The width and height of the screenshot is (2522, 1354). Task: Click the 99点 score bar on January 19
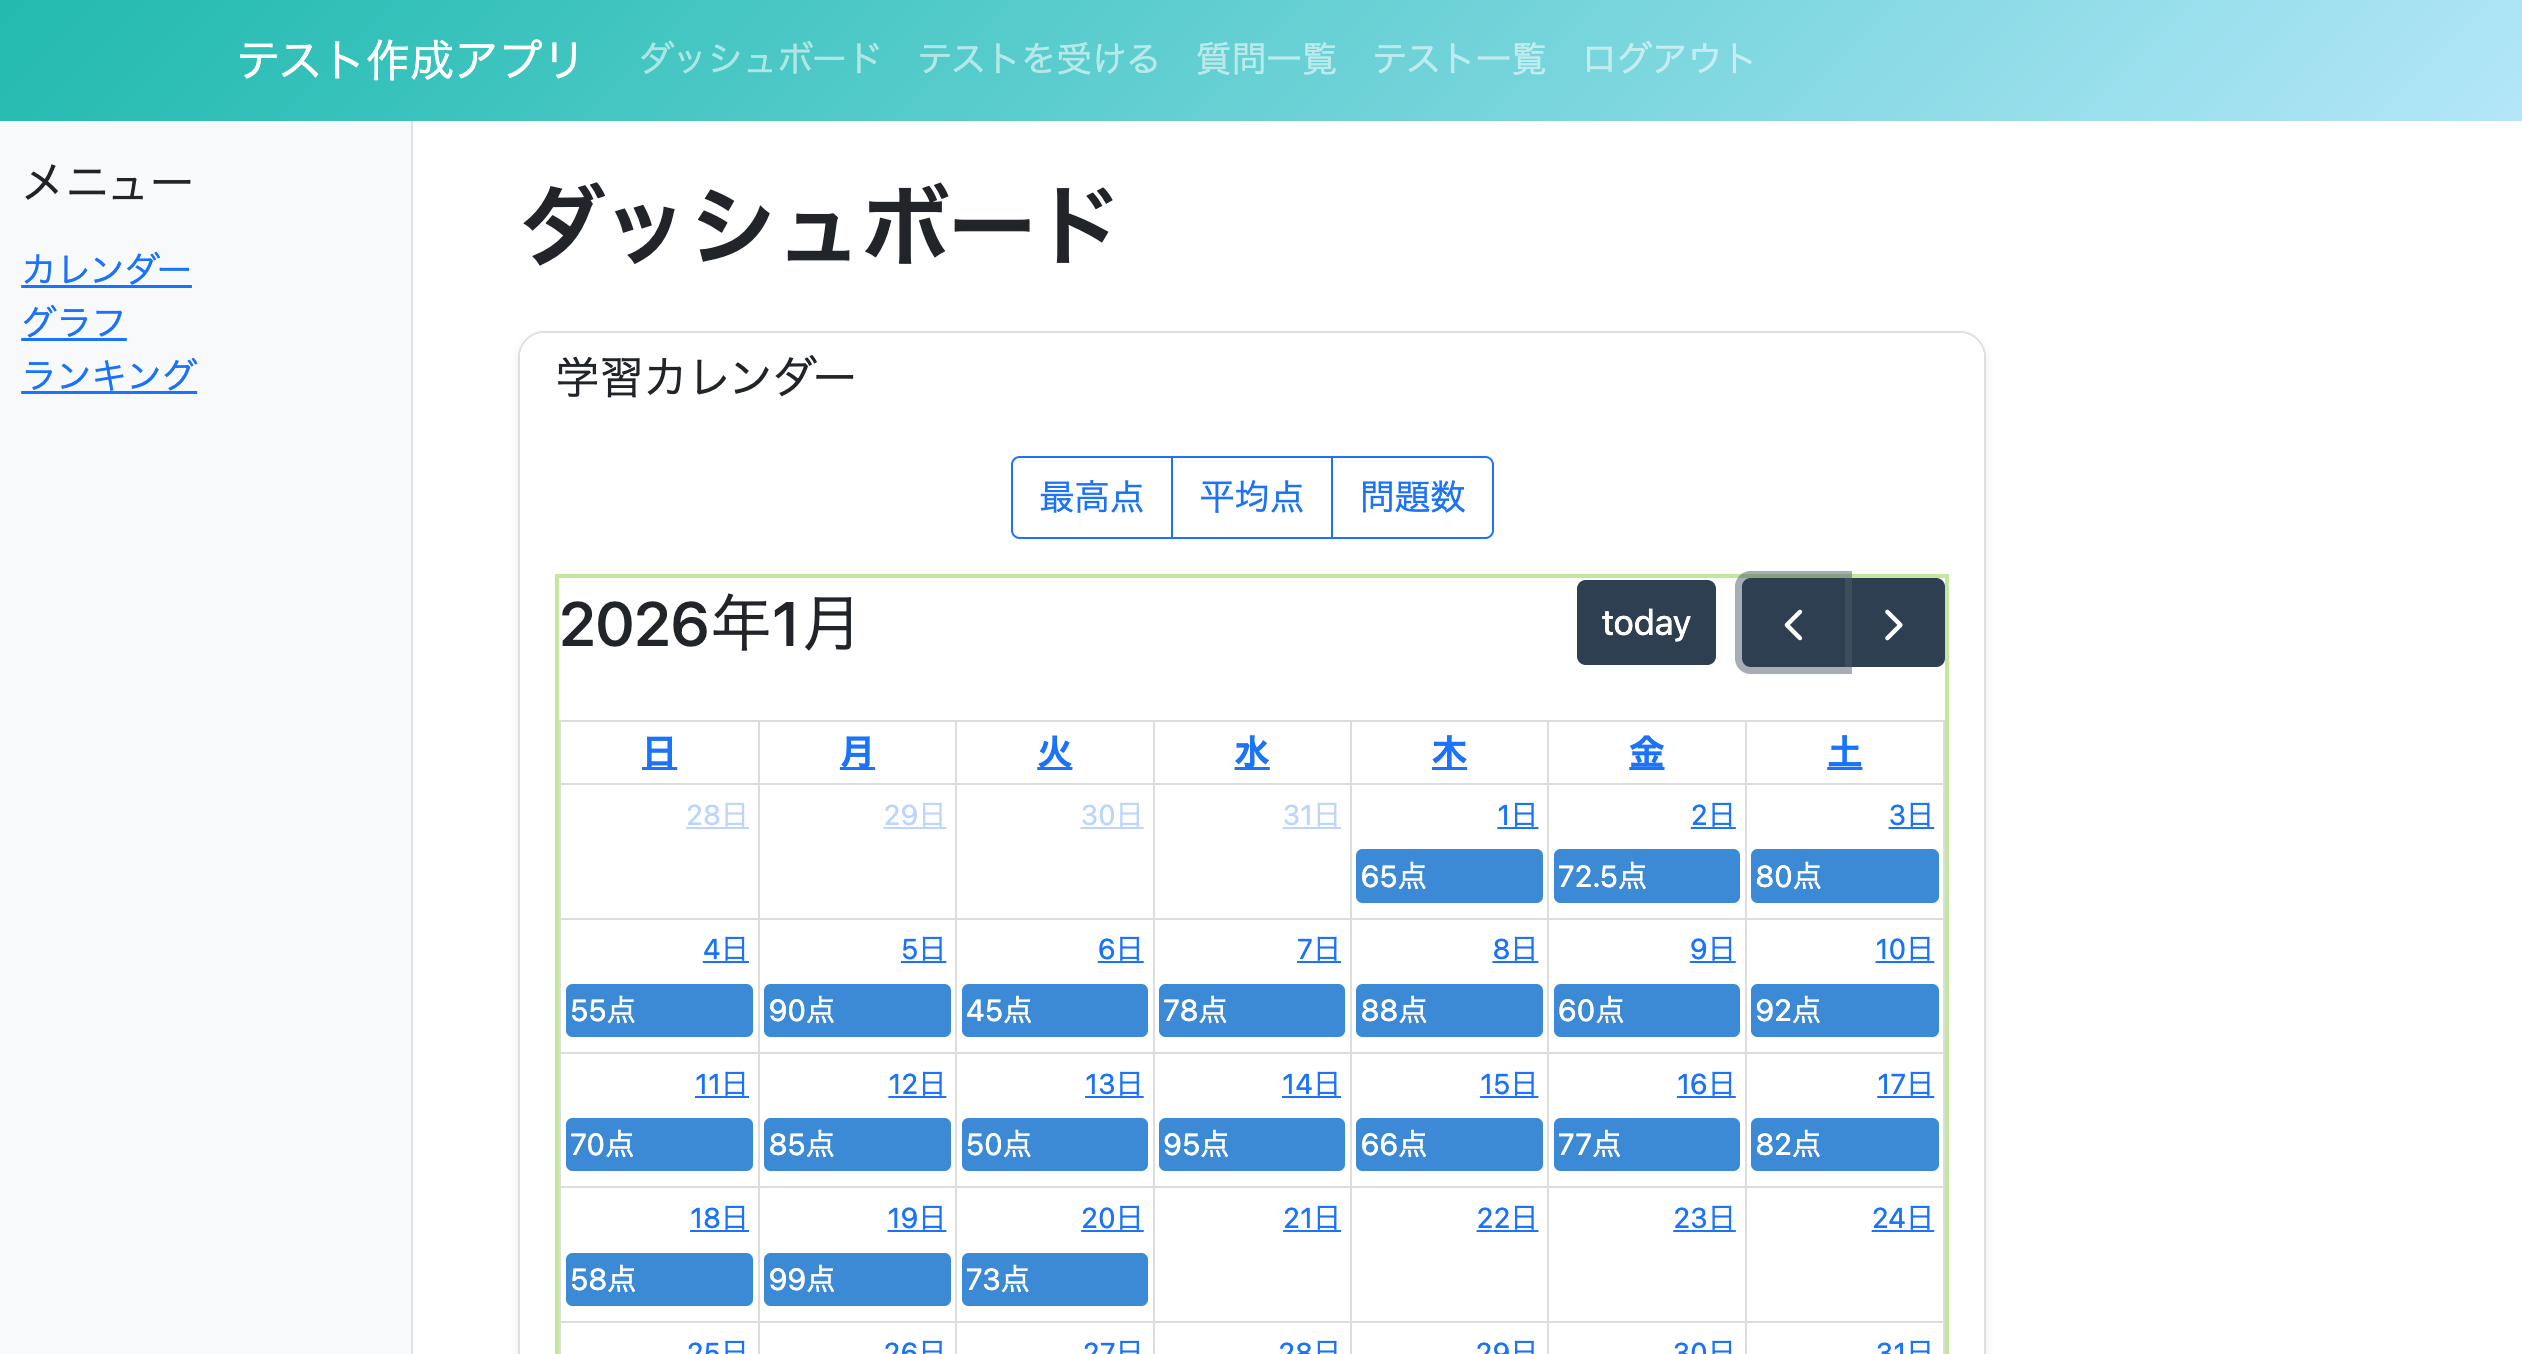pos(856,1279)
